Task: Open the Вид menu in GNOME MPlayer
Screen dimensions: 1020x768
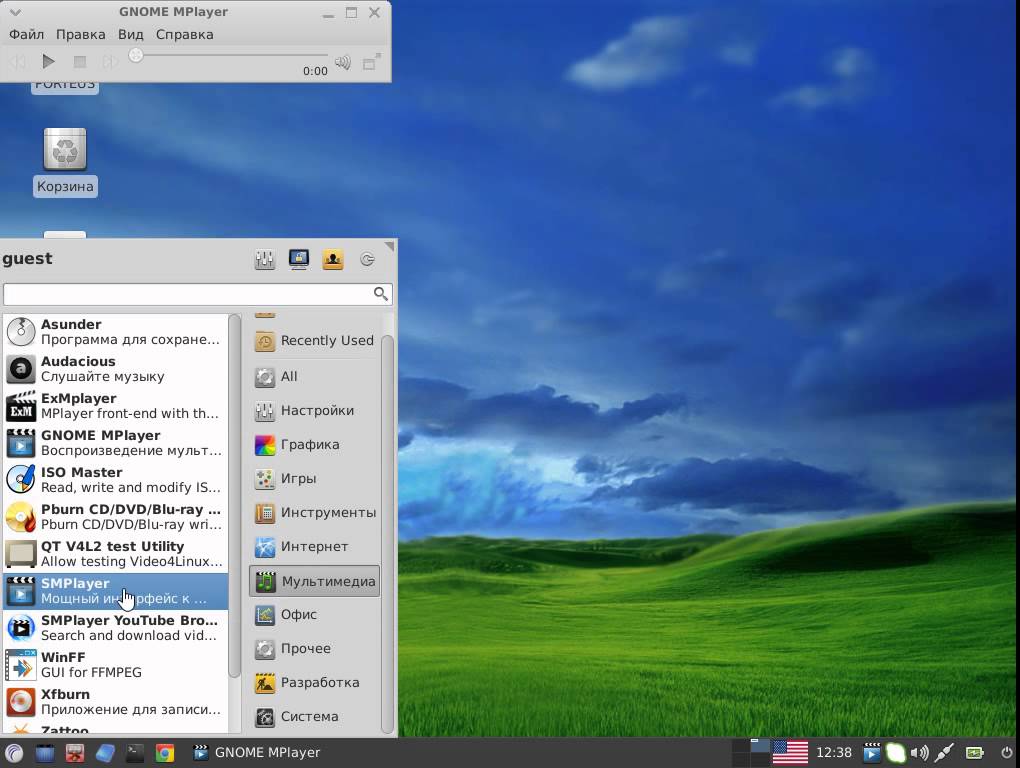Action: pos(131,34)
